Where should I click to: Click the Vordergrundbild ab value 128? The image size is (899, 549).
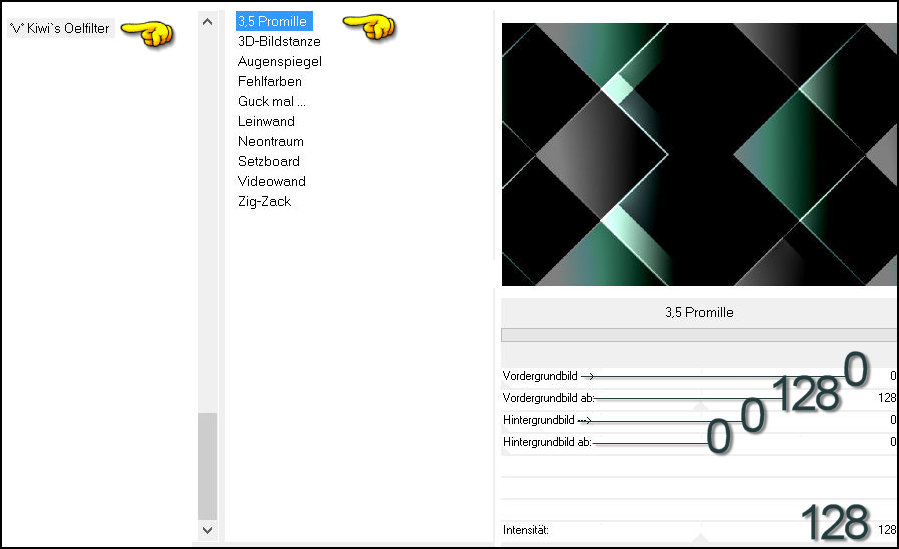coord(887,398)
